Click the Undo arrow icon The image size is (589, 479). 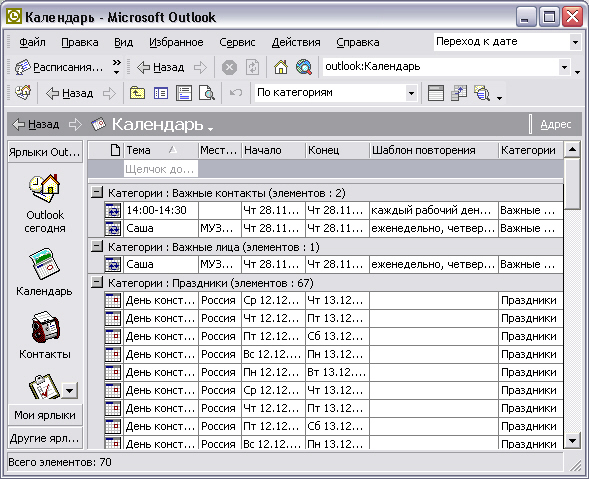pos(236,93)
